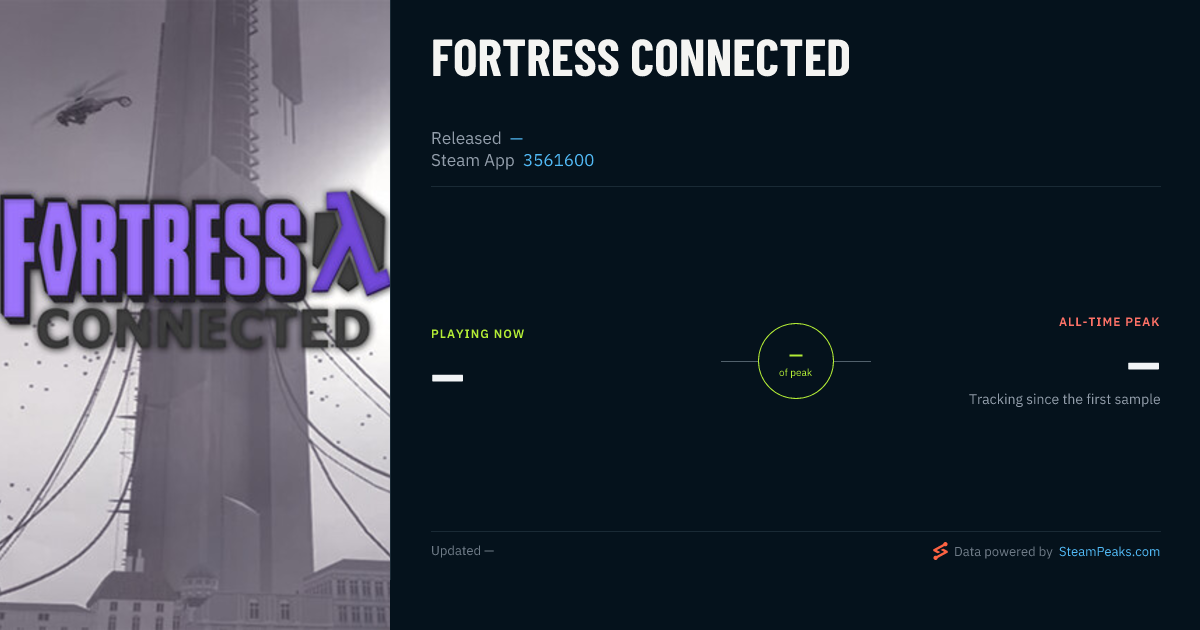Viewport: 1200px width, 630px height.
Task: Click 'Tracking since the first sample' text
Action: click(1064, 399)
